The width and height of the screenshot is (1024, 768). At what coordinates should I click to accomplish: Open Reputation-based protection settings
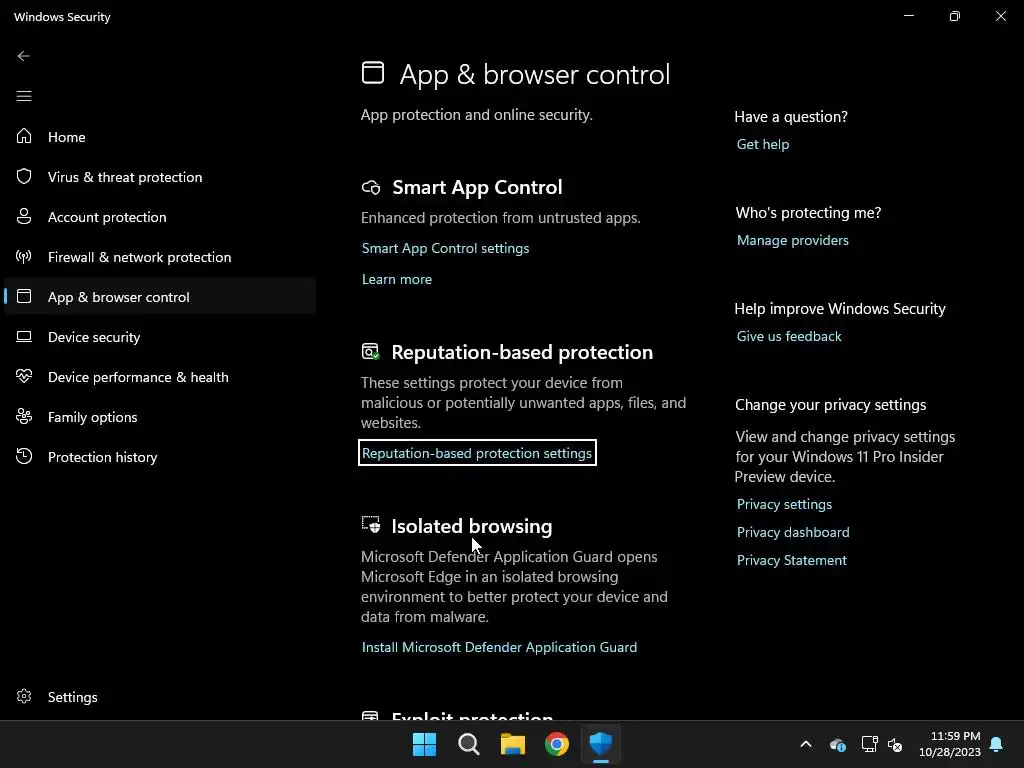coord(477,453)
